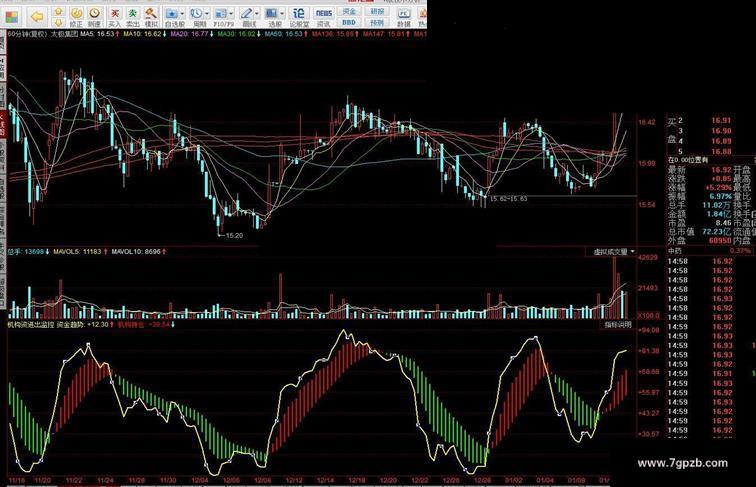The width and height of the screenshot is (756, 487).
Task: Expand the 自选股 dropdown arrow
Action: [x=182, y=14]
